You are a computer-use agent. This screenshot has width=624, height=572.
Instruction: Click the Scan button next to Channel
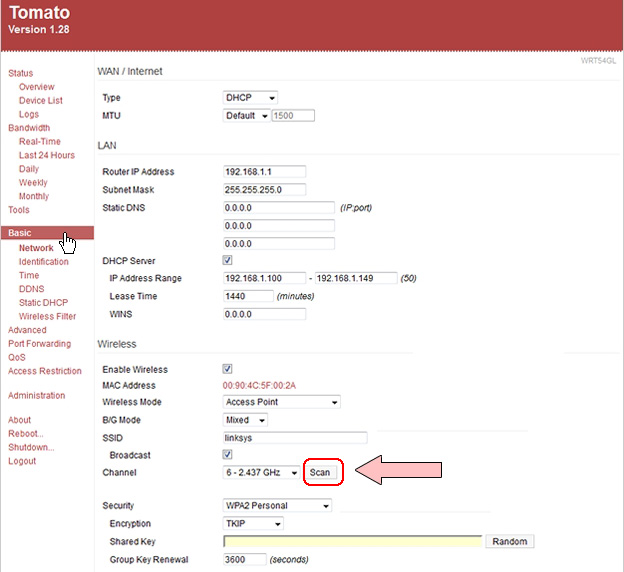(x=320, y=472)
